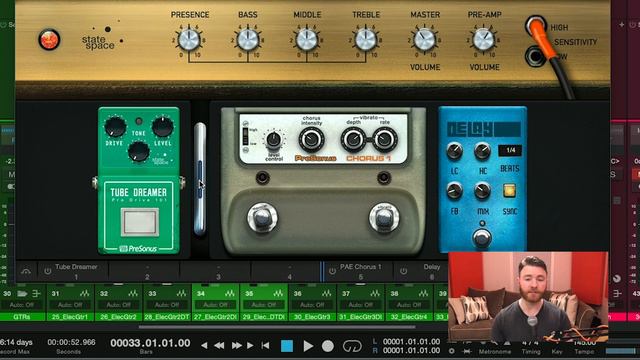This screenshot has width=640, height=360.
Task: Open Auto: Off menu on GTRs channel
Action: click(x=22, y=305)
